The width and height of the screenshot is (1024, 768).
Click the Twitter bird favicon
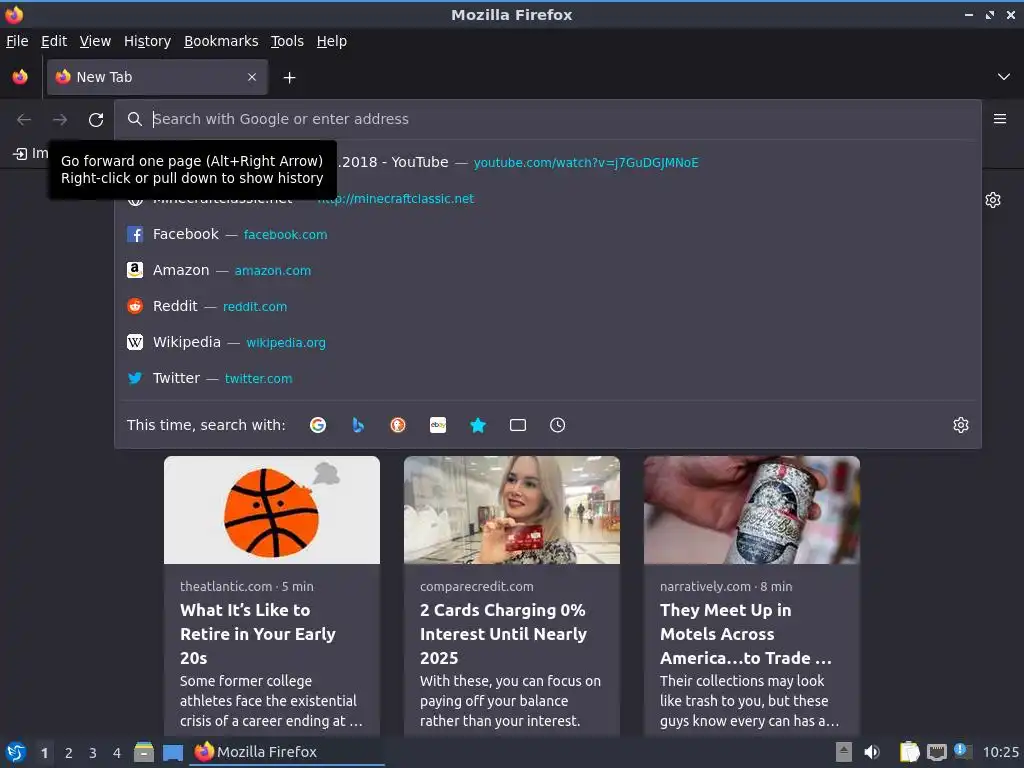[135, 377]
